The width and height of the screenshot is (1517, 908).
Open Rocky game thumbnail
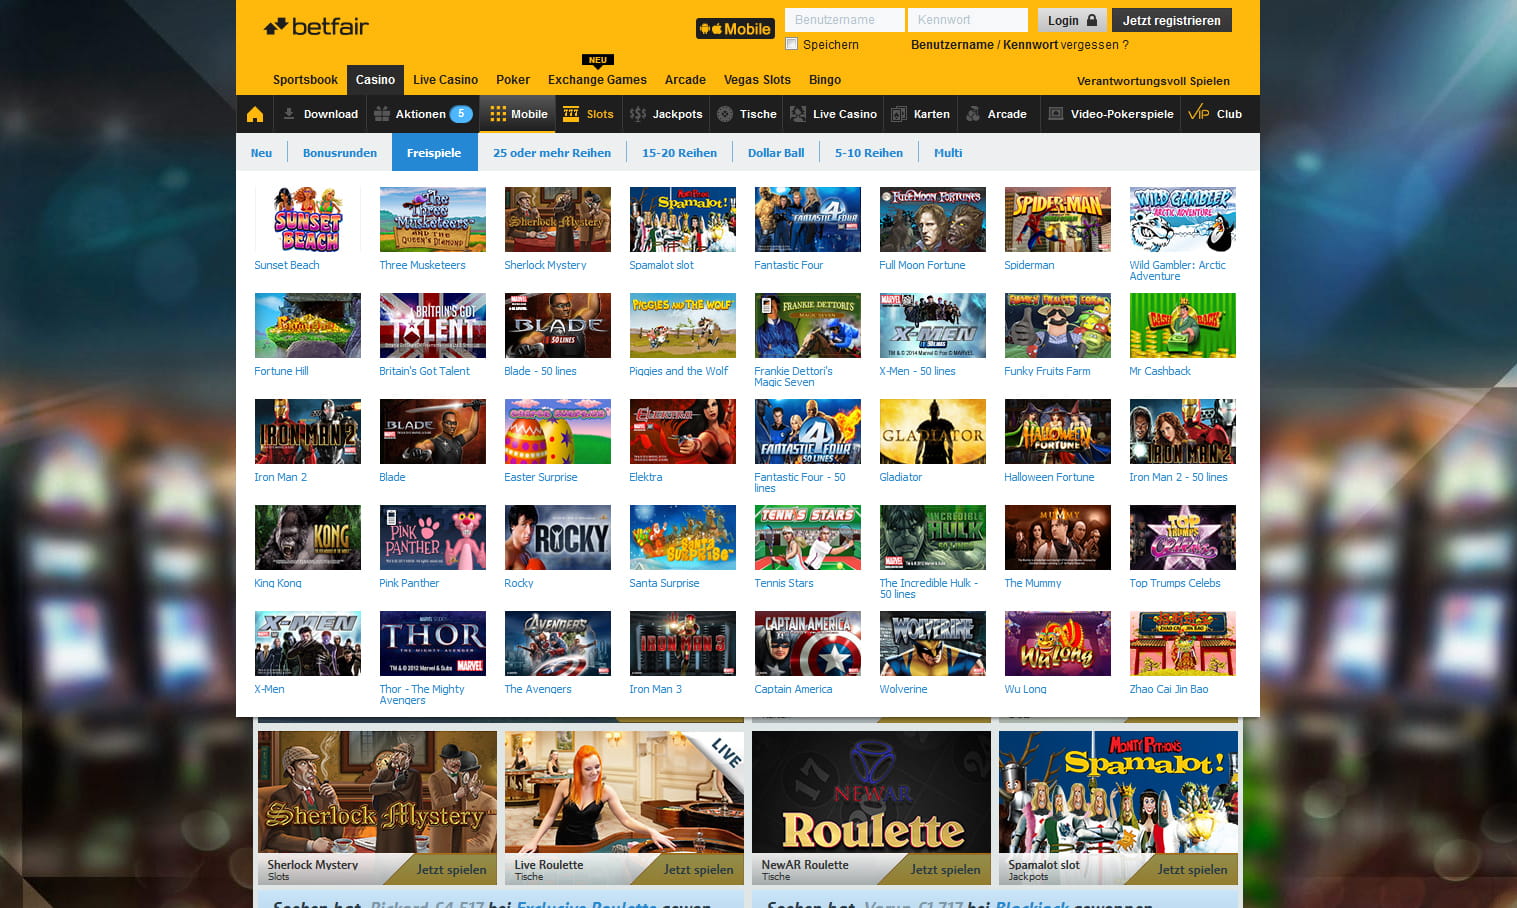558,537
